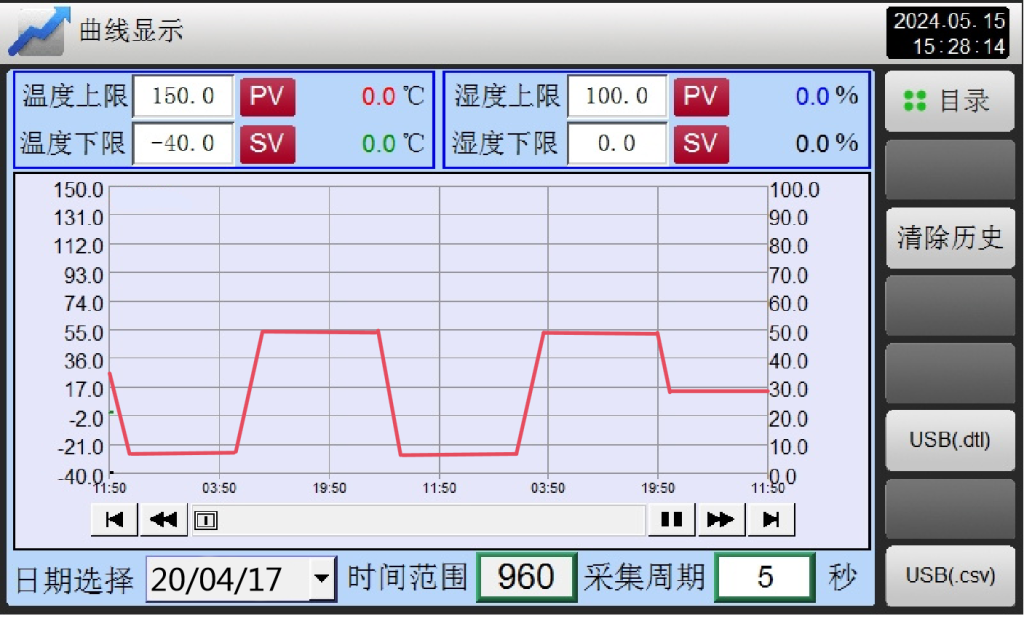
Task: Skip to the end of curve history
Action: point(771,520)
